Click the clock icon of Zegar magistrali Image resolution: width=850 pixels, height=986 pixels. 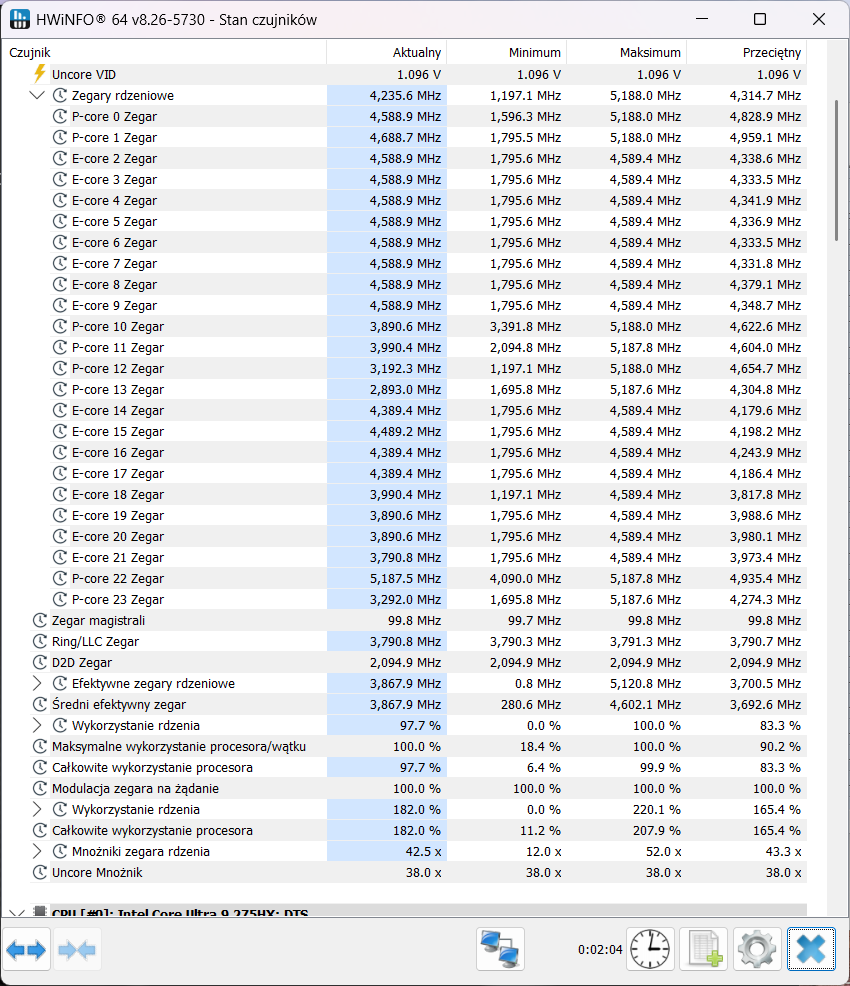click(40, 621)
